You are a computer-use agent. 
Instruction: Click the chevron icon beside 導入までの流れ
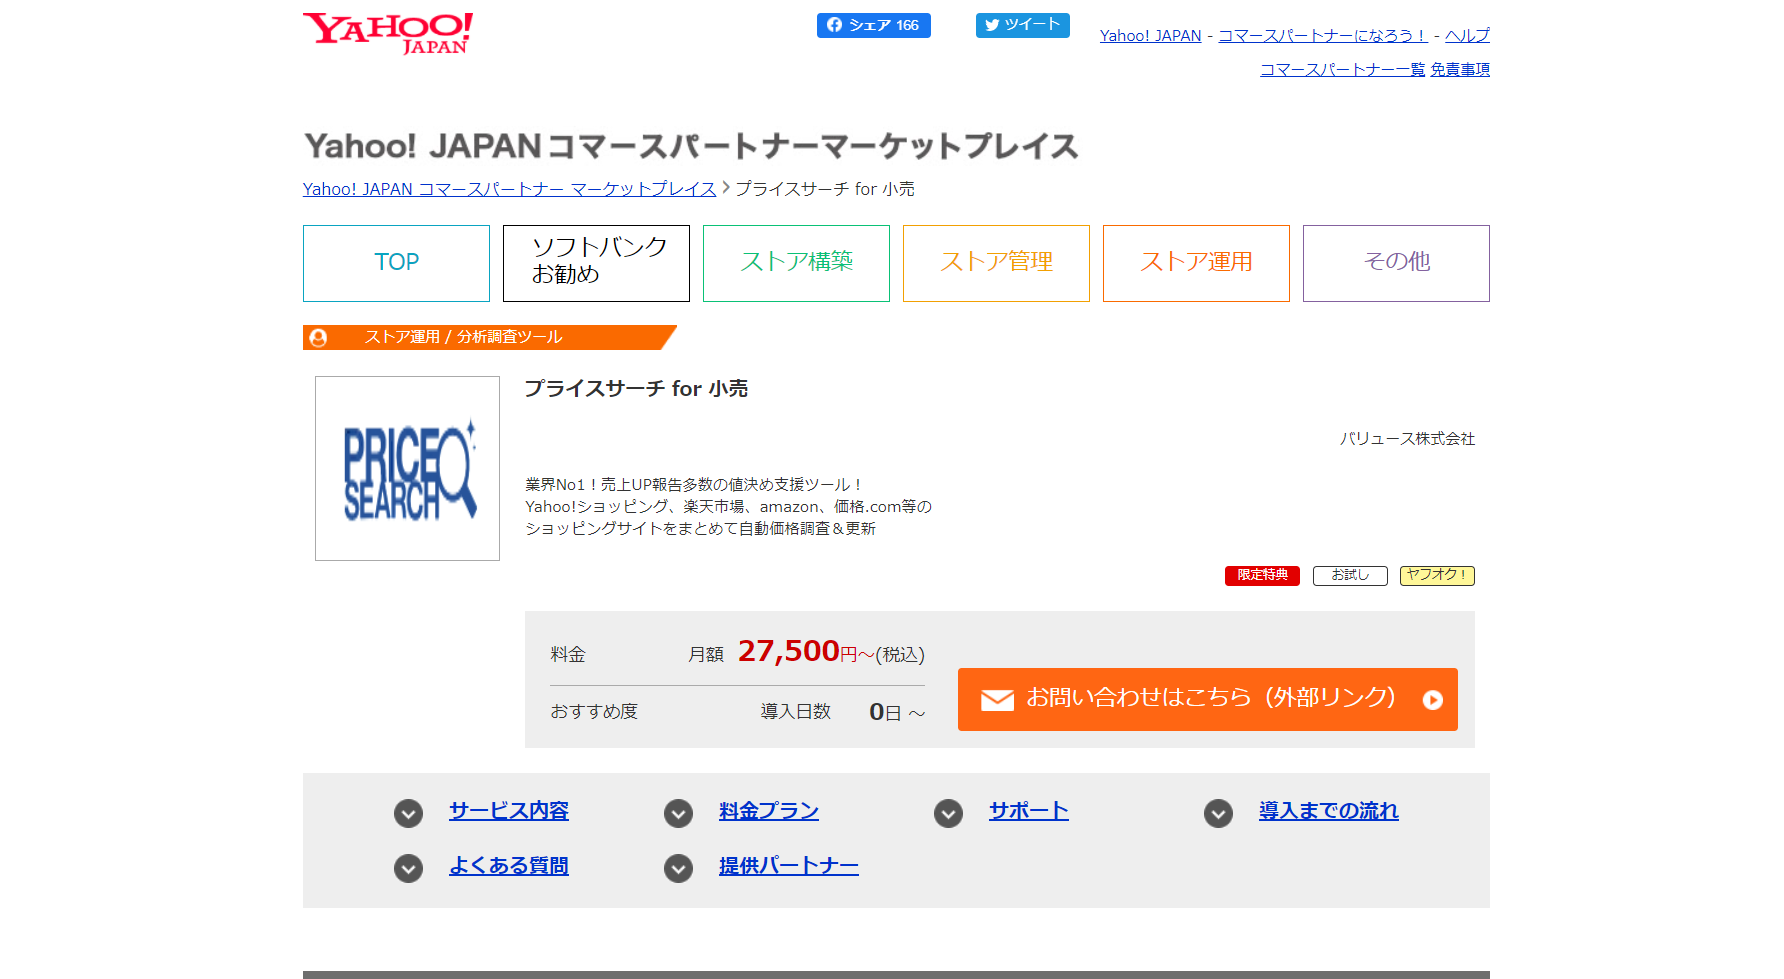point(1218,813)
